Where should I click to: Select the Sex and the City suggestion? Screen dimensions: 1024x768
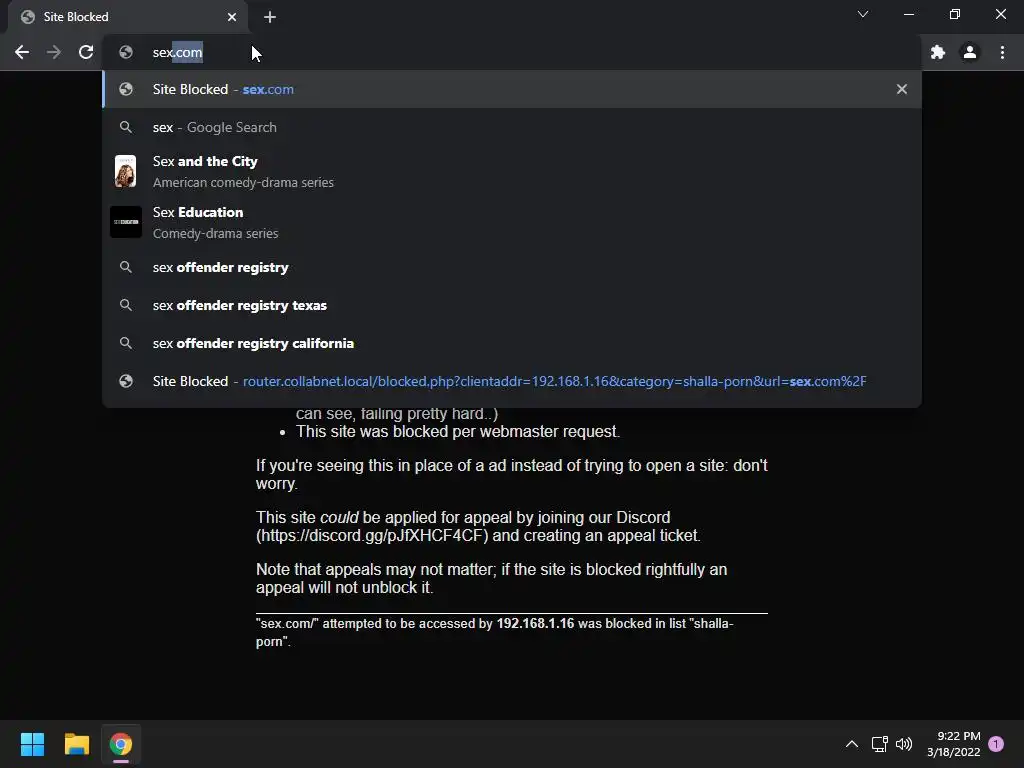tap(512, 171)
